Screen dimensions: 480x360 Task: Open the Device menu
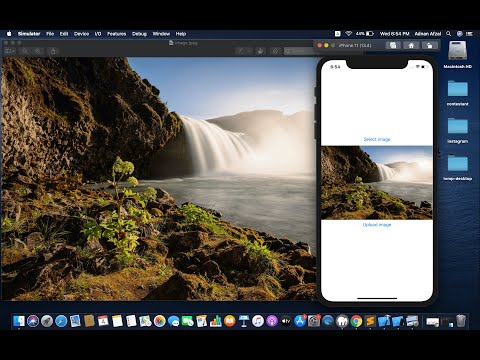pyautogui.click(x=81, y=34)
